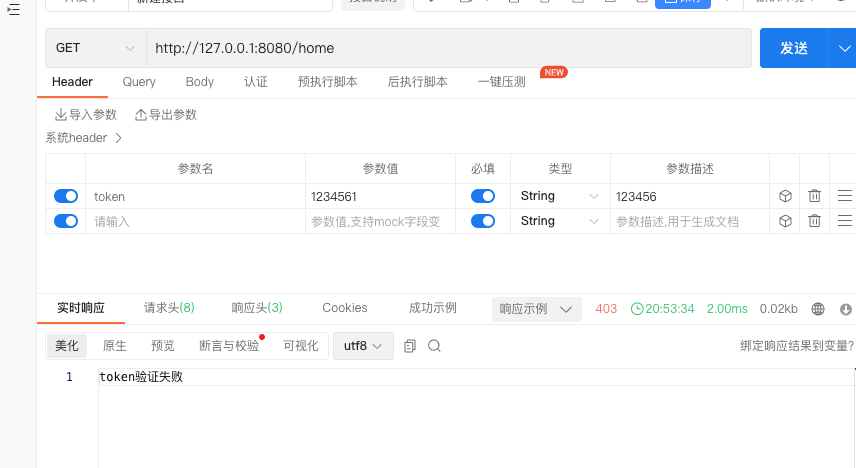Toggle the empty row enabled switch

tap(66, 221)
